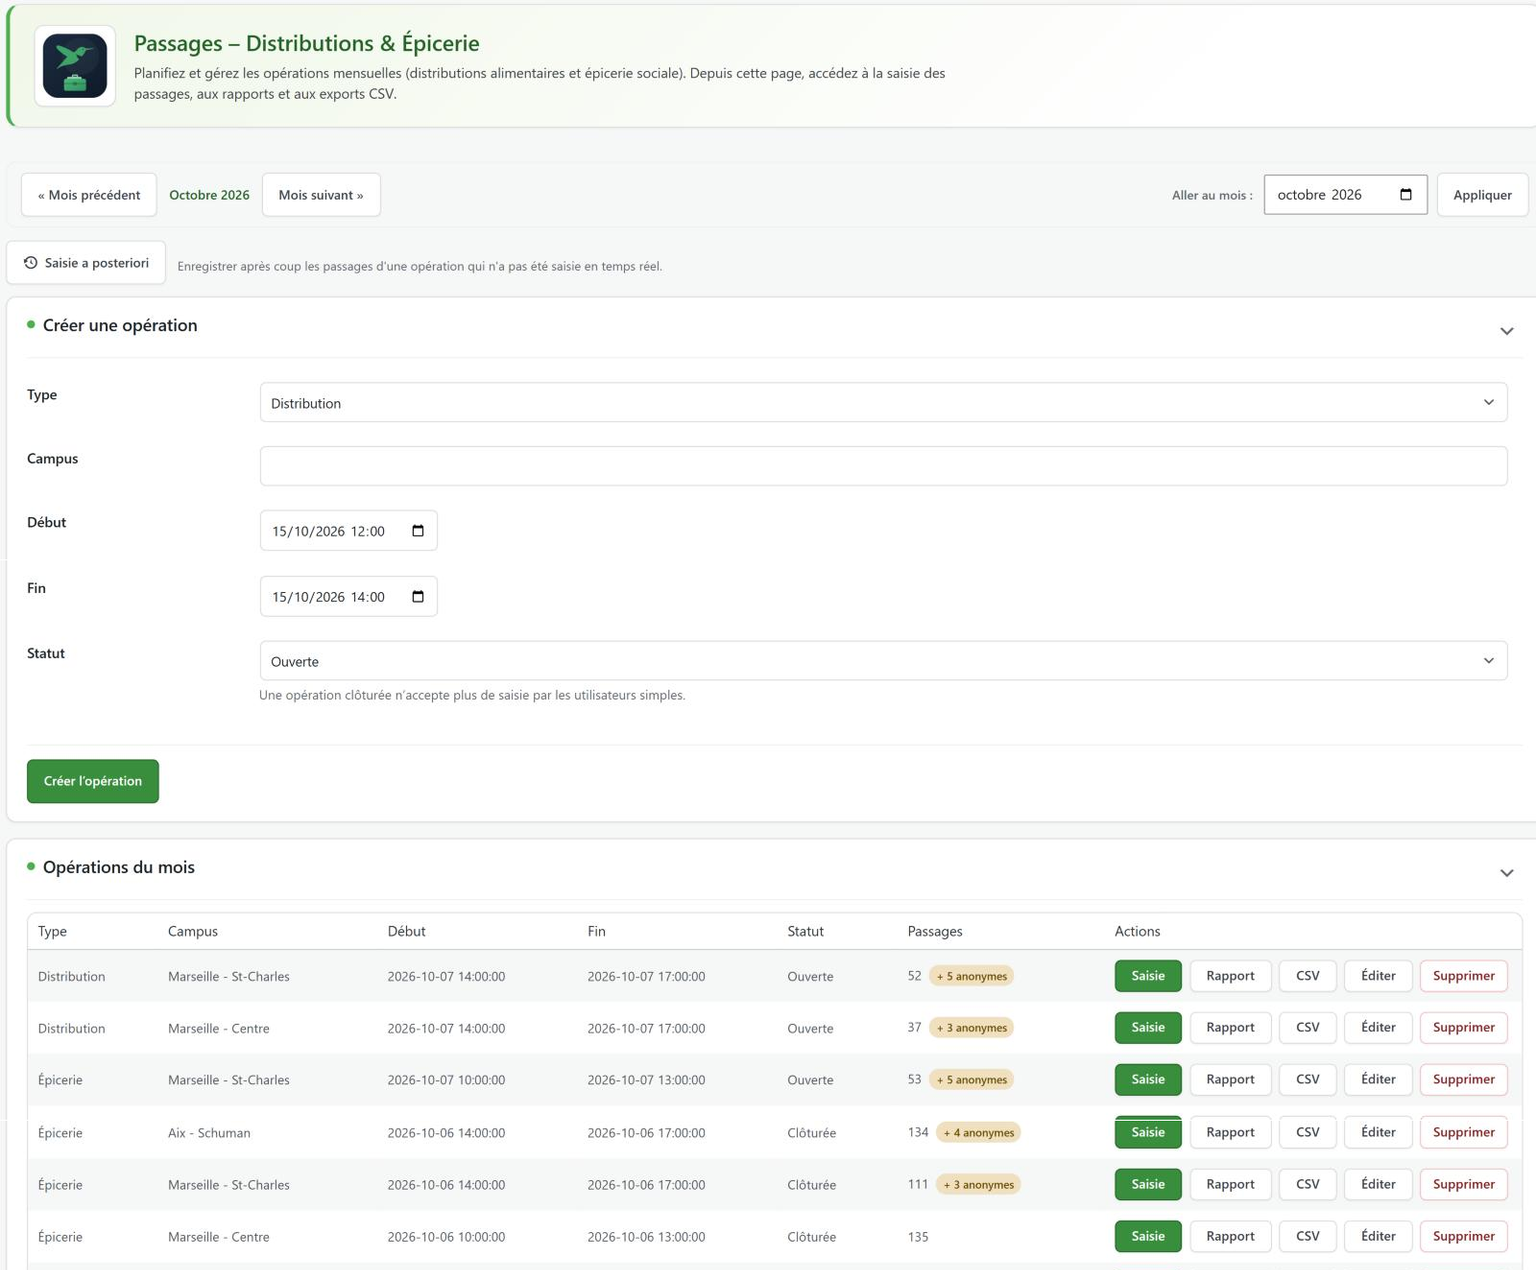Open calendar picker in Début field

(x=418, y=531)
